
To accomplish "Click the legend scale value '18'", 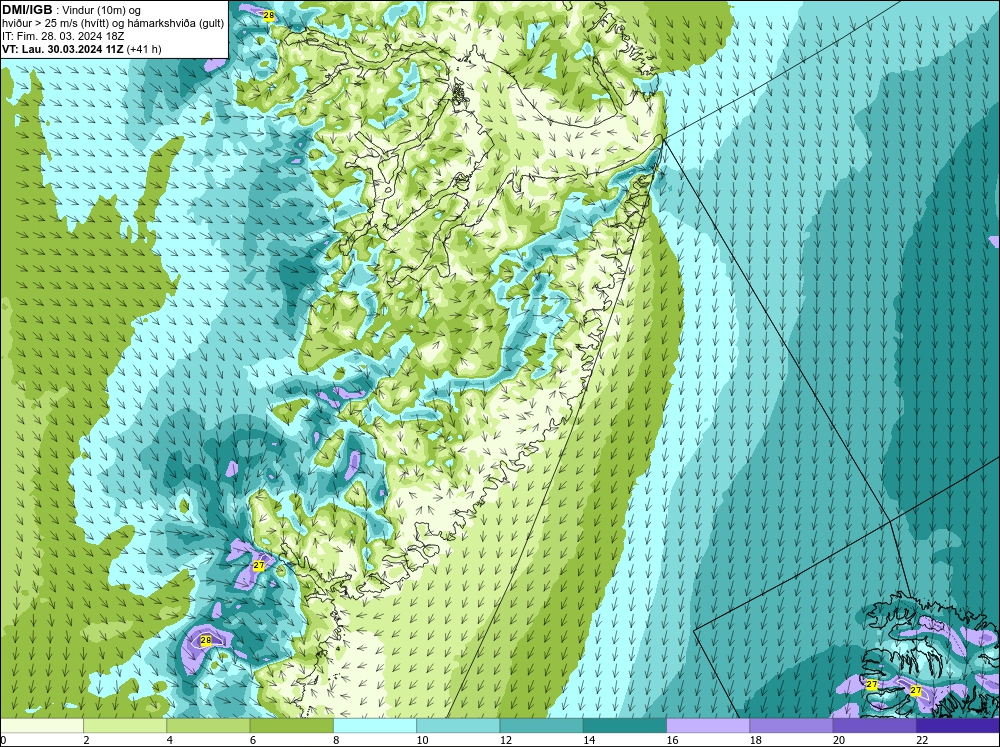I will click(755, 740).
